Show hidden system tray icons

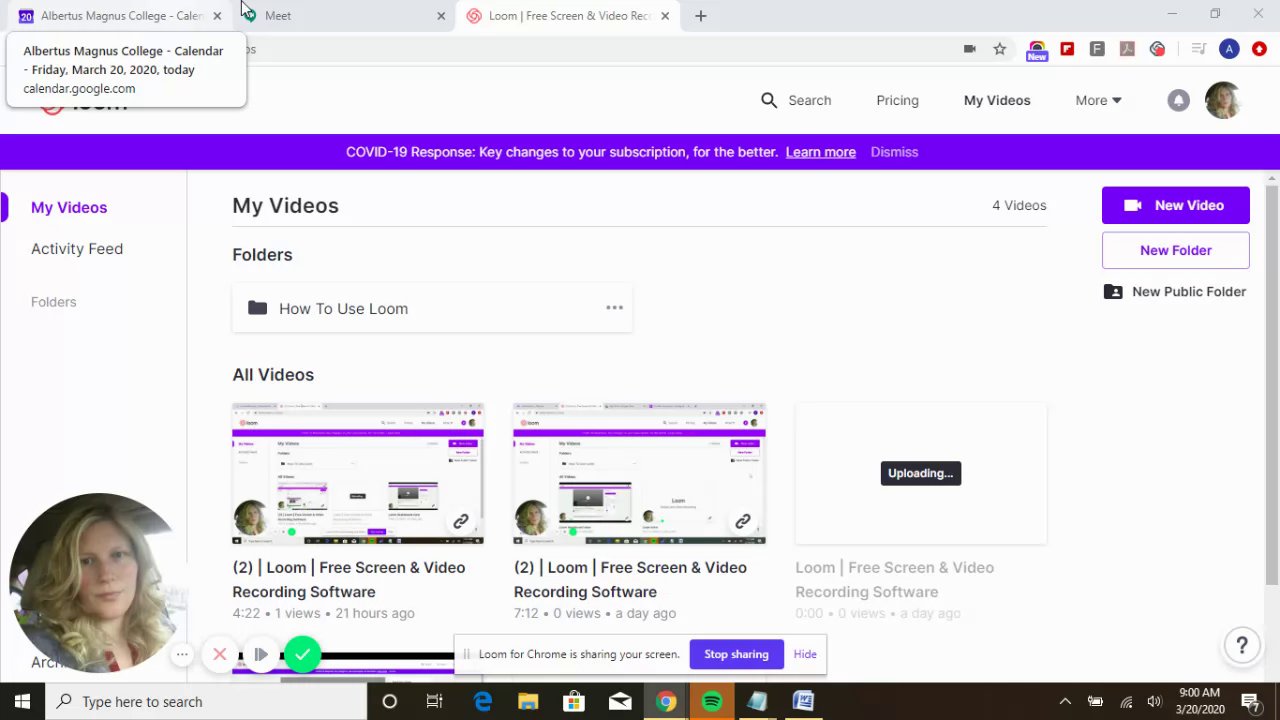pyautogui.click(x=1065, y=701)
